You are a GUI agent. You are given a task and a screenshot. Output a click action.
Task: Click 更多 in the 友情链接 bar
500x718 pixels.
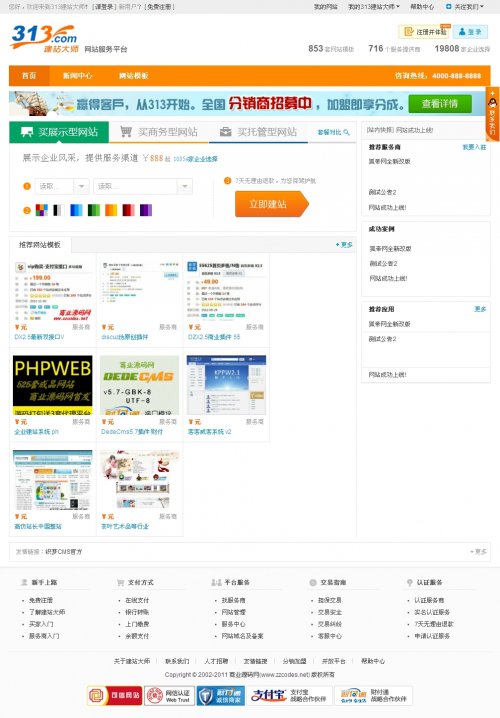click(478, 552)
